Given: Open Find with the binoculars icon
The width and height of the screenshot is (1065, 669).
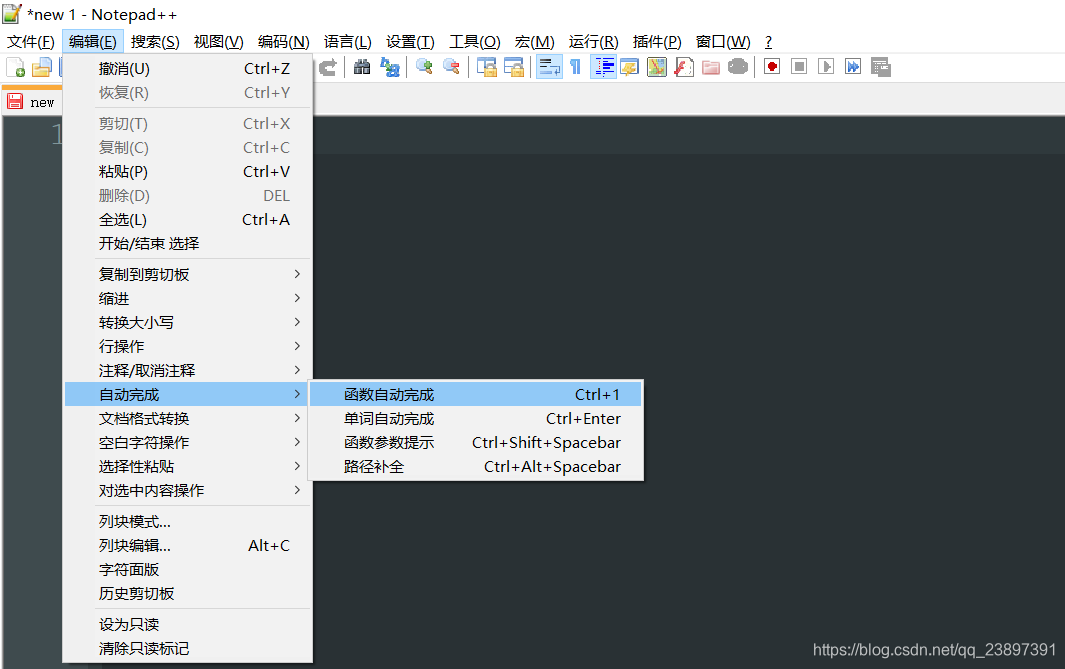Looking at the screenshot, I should point(362,67).
